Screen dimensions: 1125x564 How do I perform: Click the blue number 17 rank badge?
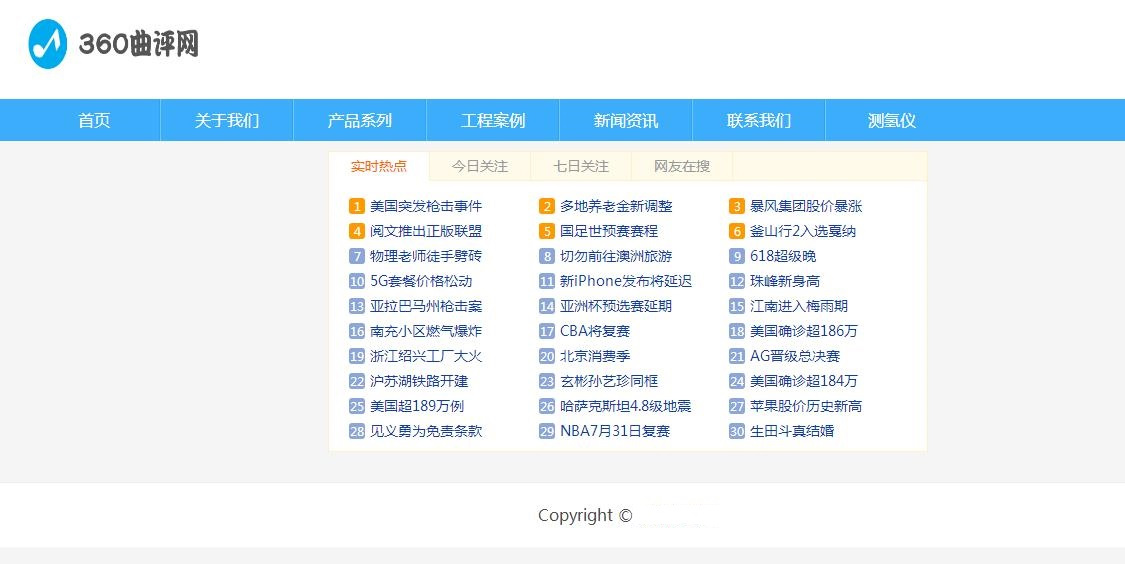(x=547, y=332)
